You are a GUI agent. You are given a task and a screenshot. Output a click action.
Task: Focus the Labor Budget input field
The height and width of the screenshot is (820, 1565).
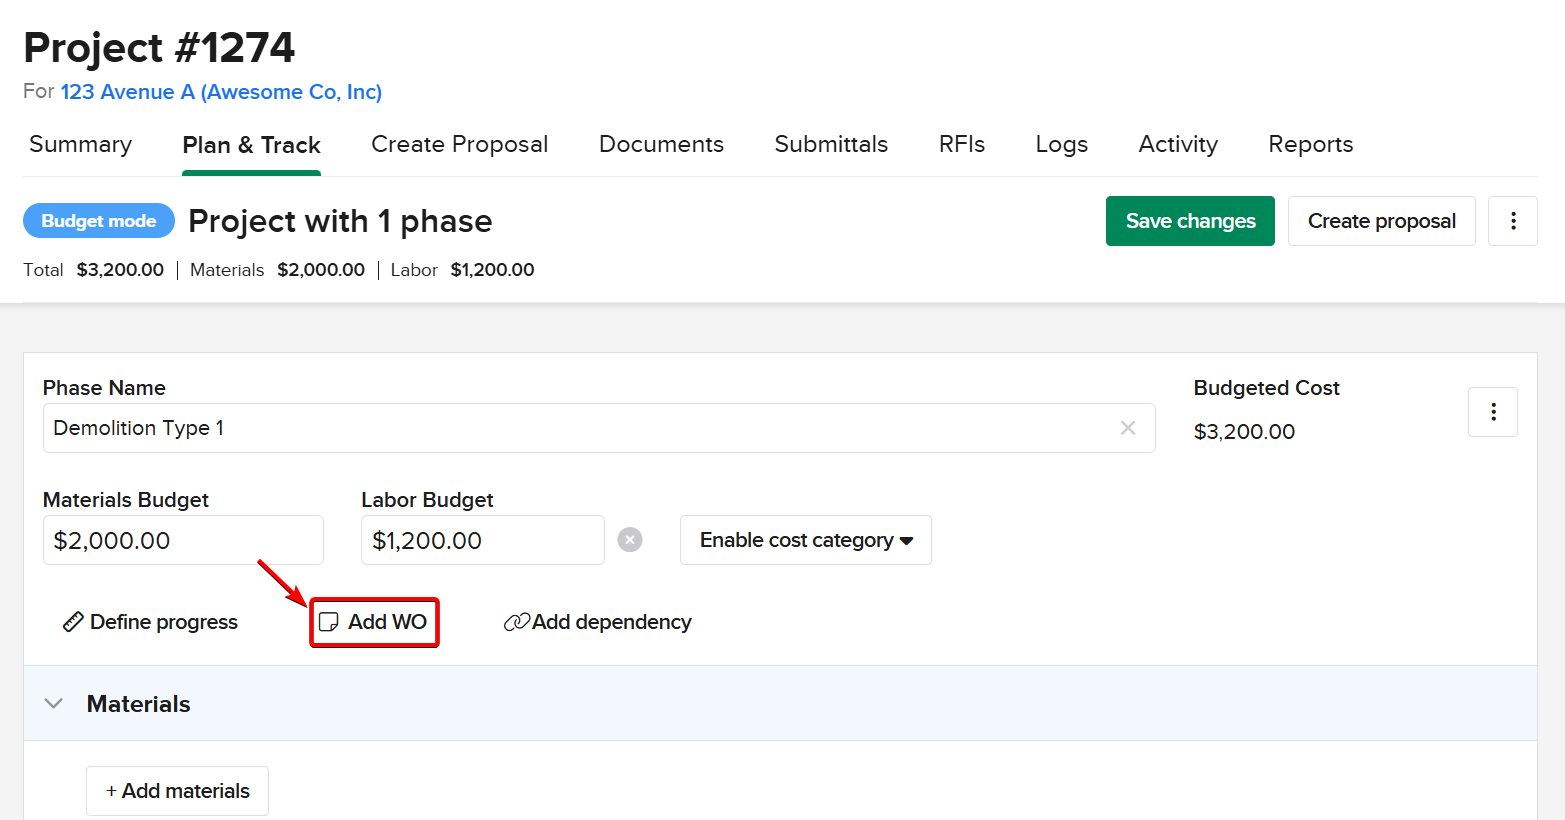(x=482, y=540)
